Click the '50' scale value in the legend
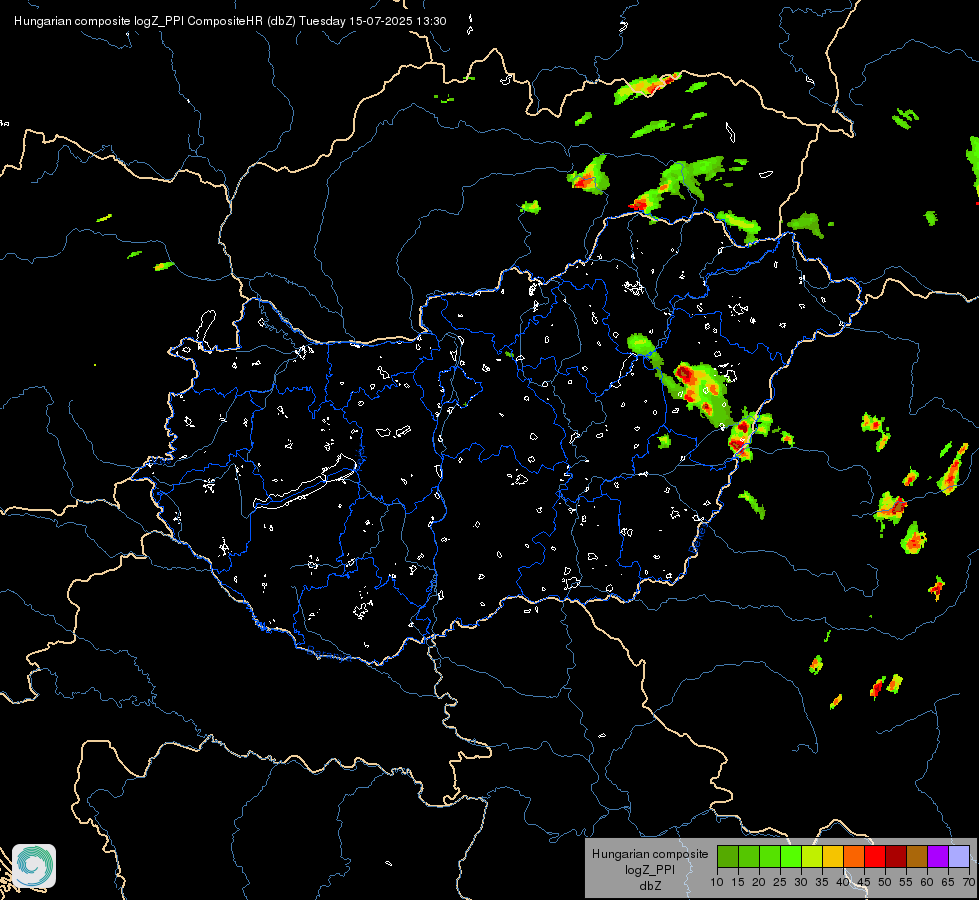979x900 pixels. [x=885, y=882]
